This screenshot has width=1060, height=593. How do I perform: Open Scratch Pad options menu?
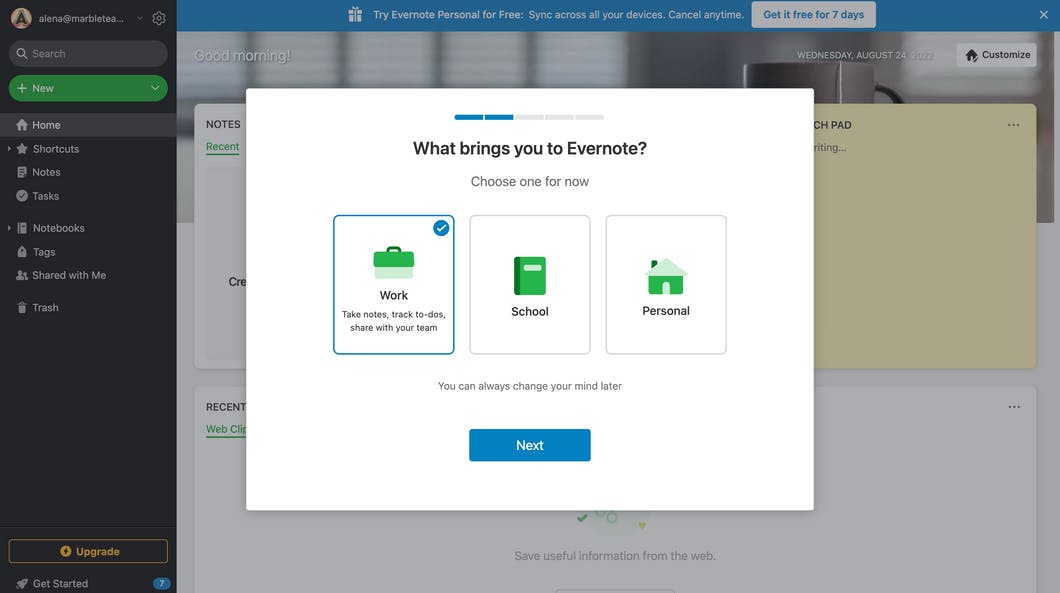(x=1013, y=124)
